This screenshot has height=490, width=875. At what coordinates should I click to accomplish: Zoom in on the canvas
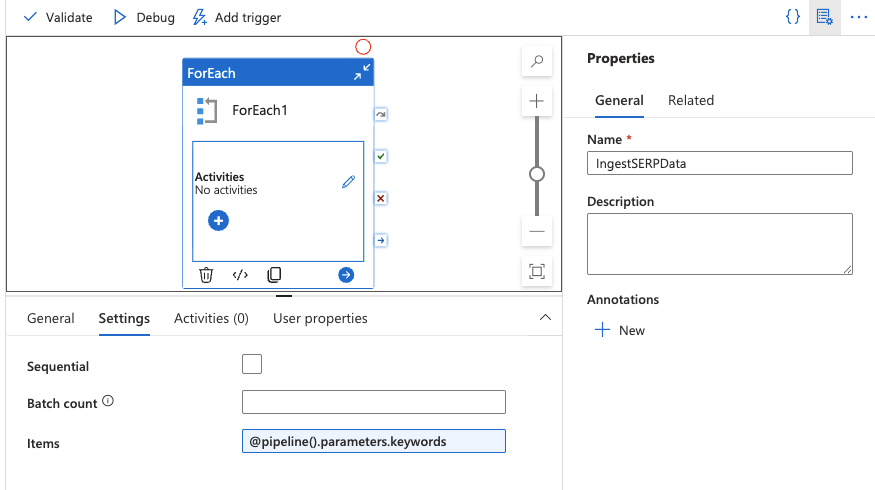pyautogui.click(x=537, y=101)
